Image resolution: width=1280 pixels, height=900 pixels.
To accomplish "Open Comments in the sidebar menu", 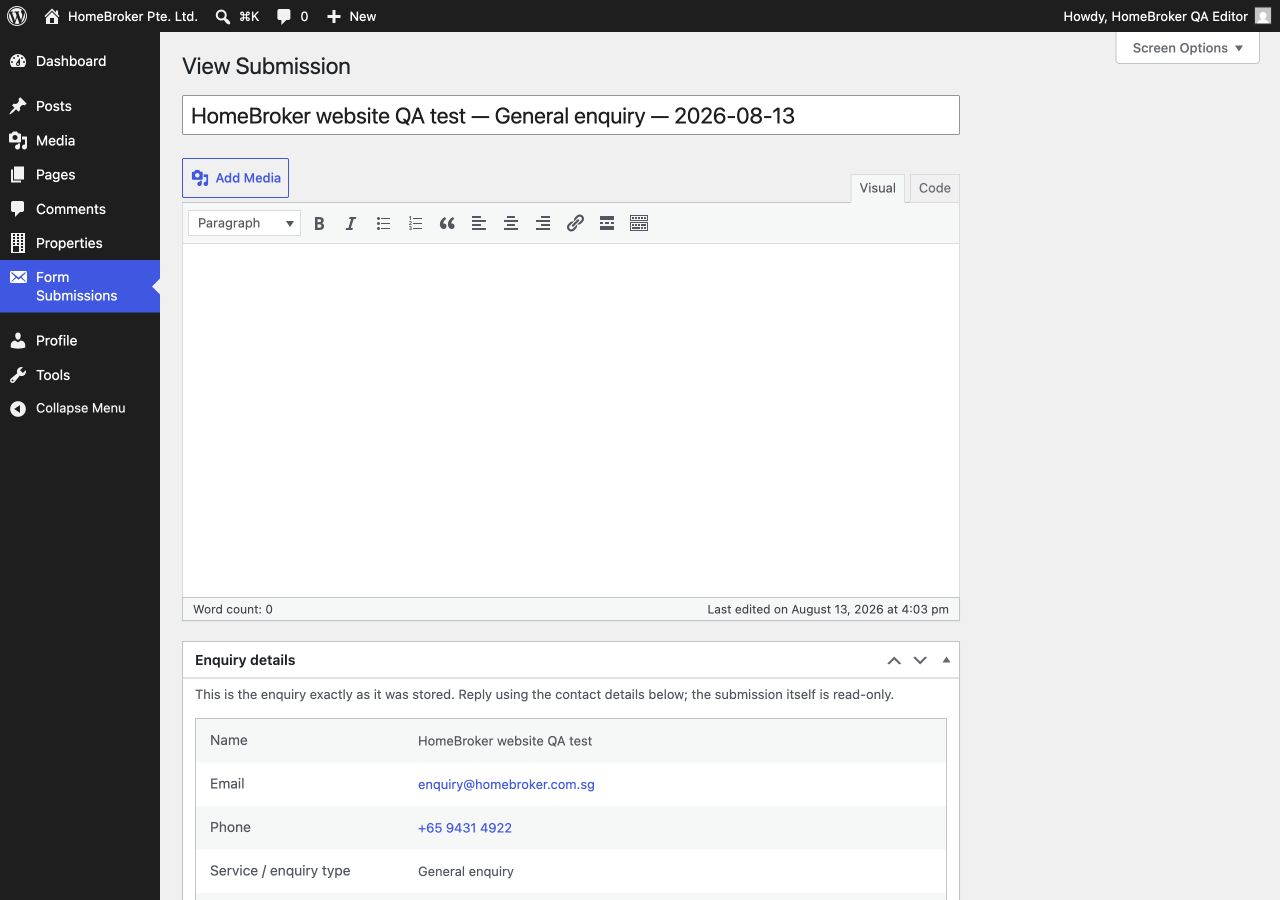I will click(80, 209).
